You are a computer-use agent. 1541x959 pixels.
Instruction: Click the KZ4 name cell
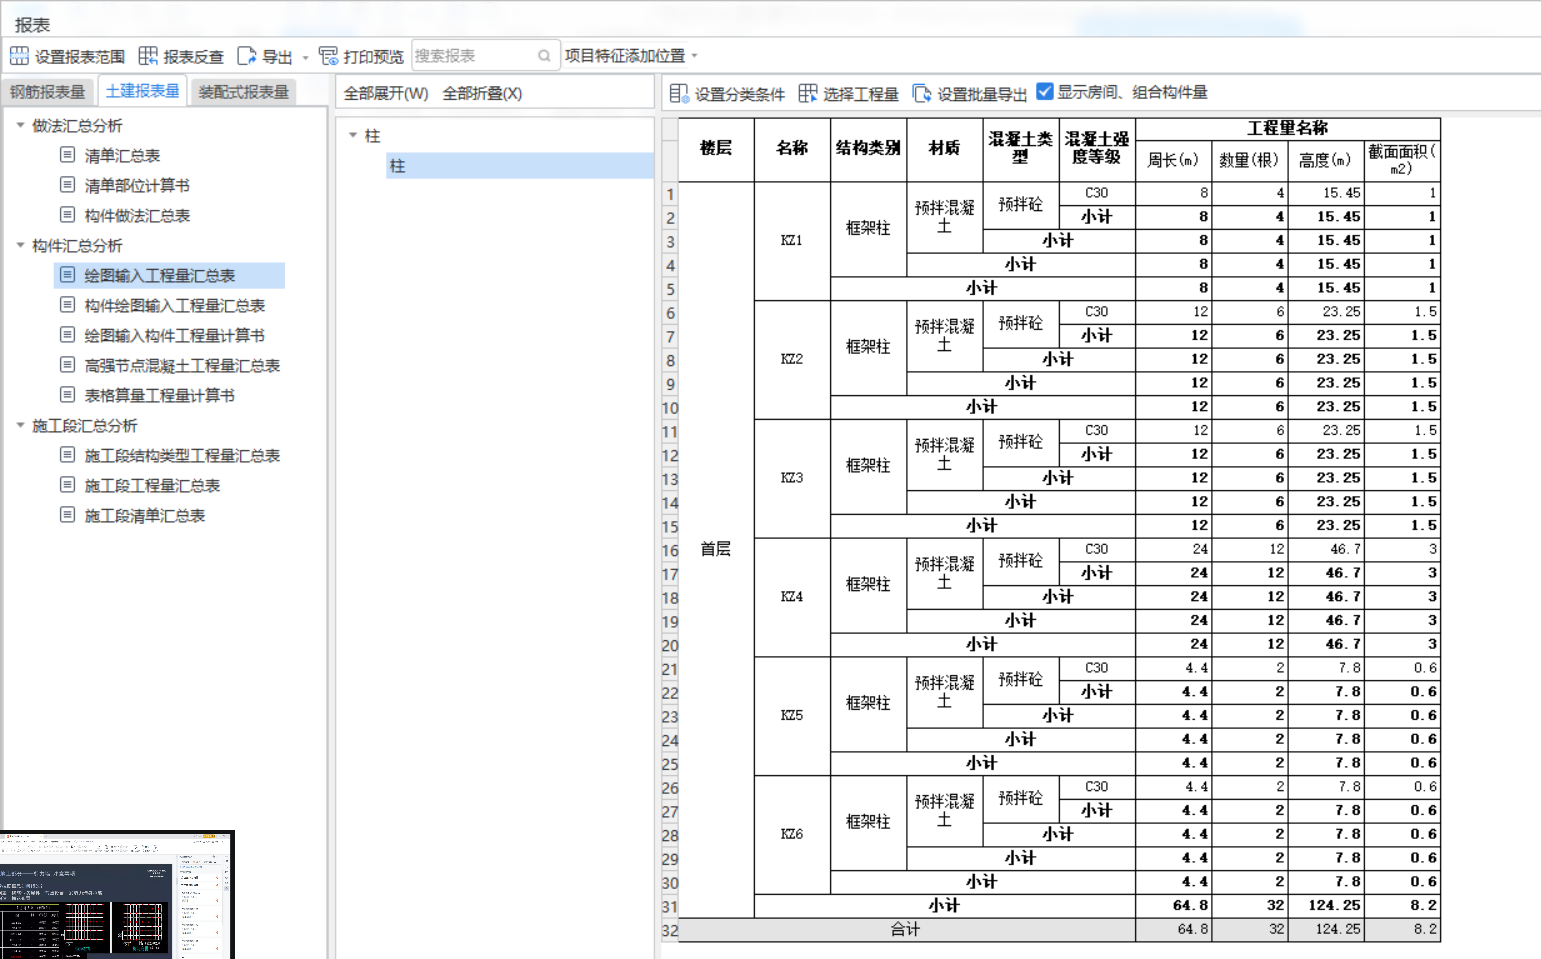(792, 596)
